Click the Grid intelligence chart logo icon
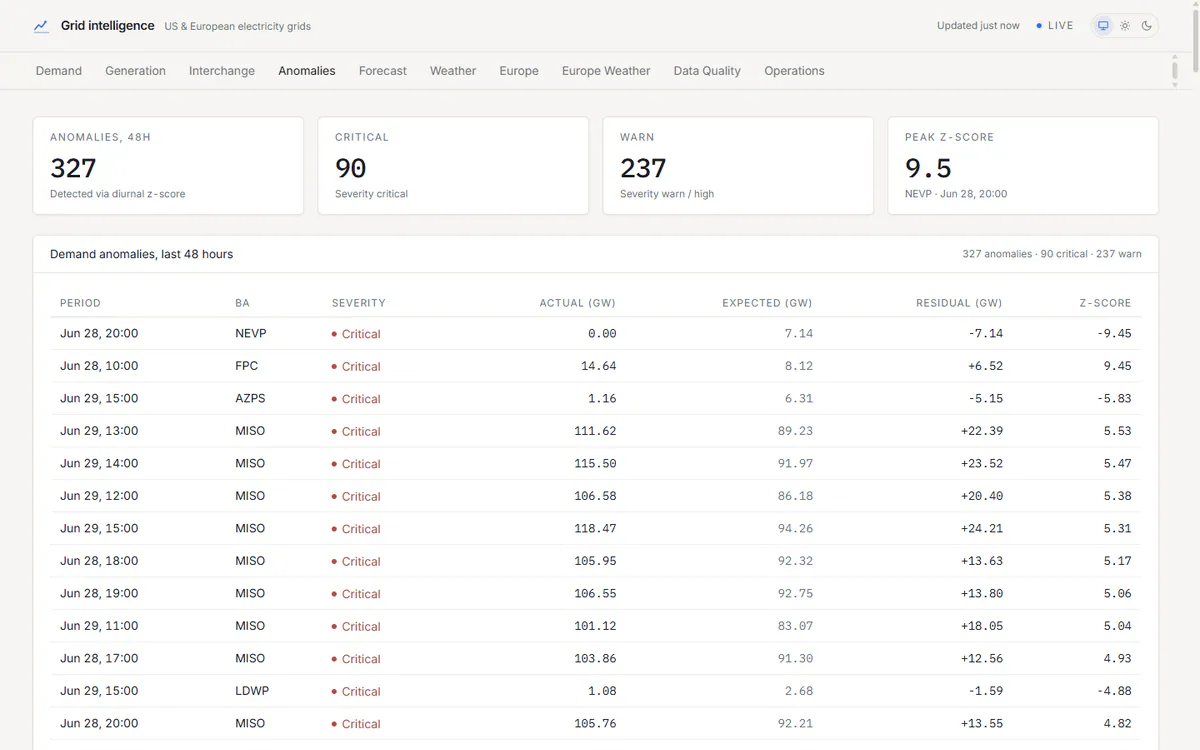The width and height of the screenshot is (1200, 750). (x=41, y=26)
